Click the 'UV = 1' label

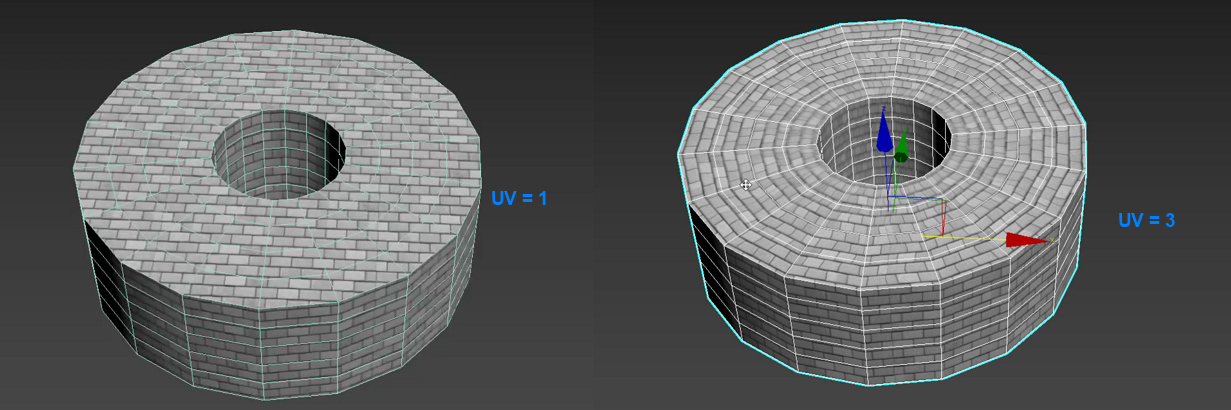[x=519, y=199]
